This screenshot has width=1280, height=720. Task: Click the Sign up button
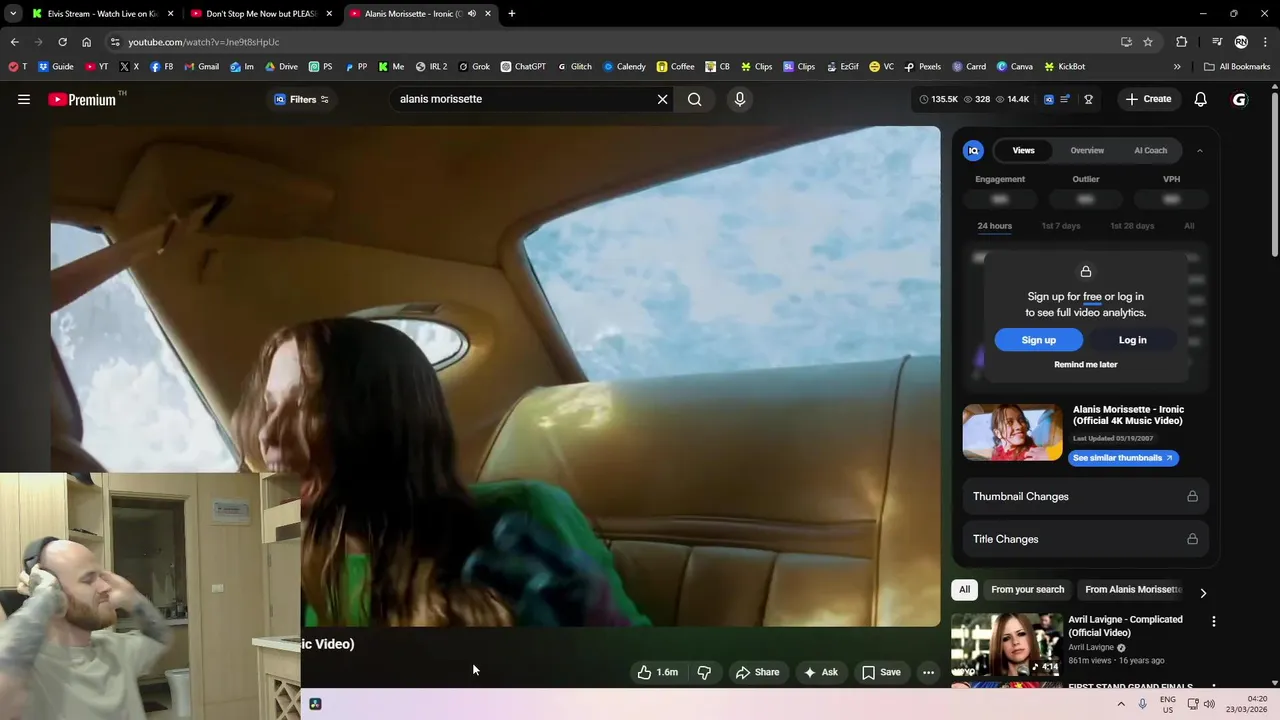pos(1039,340)
